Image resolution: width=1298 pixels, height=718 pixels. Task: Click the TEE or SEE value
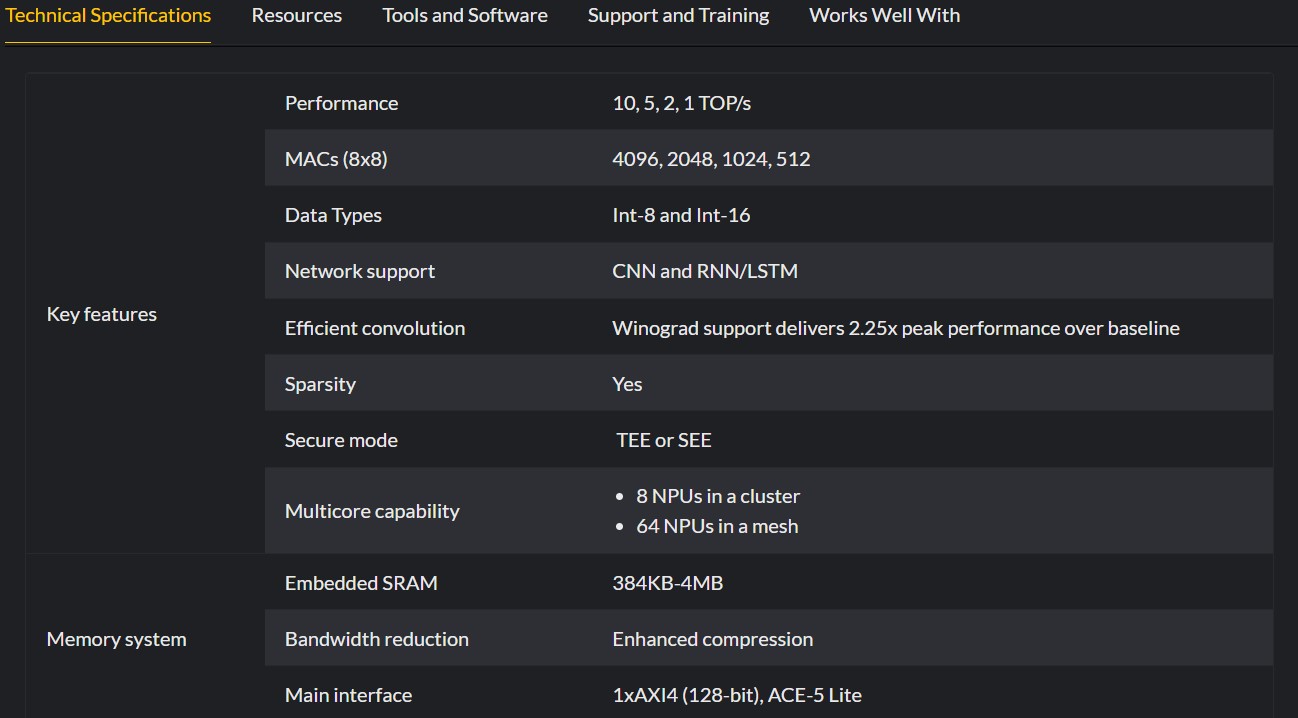point(664,440)
